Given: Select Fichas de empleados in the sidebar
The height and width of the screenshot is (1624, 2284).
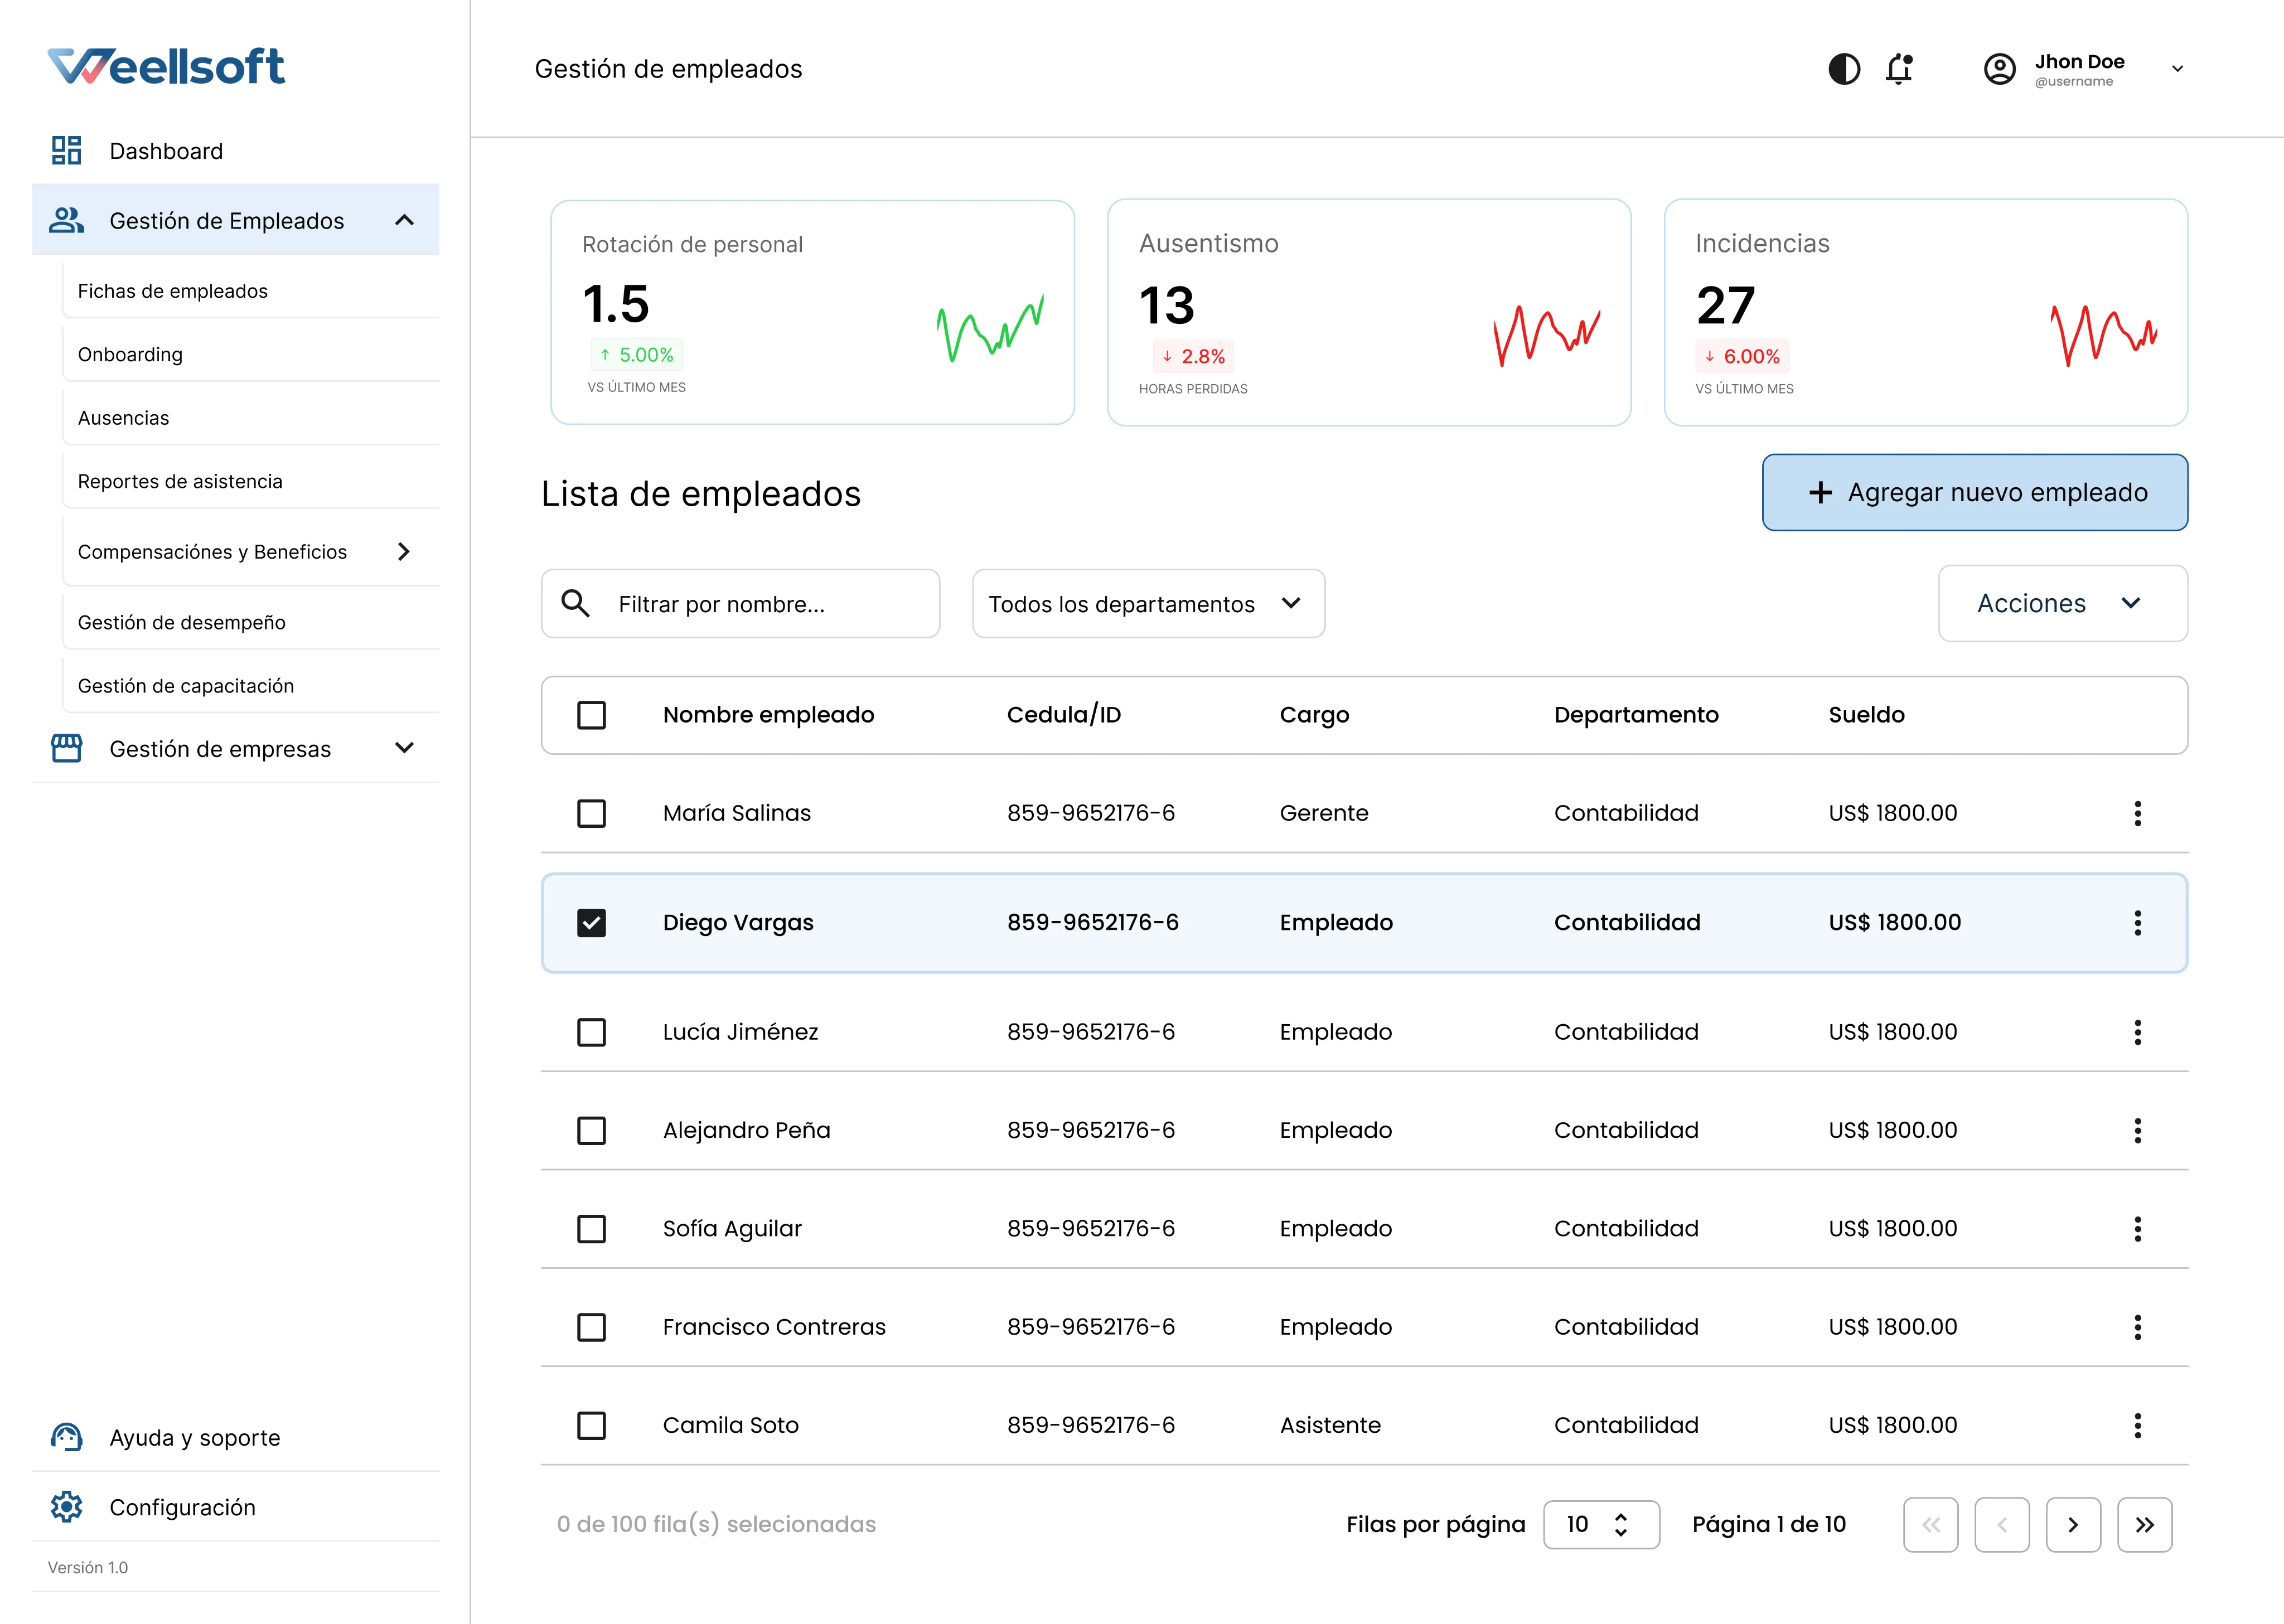Looking at the screenshot, I should pos(172,291).
